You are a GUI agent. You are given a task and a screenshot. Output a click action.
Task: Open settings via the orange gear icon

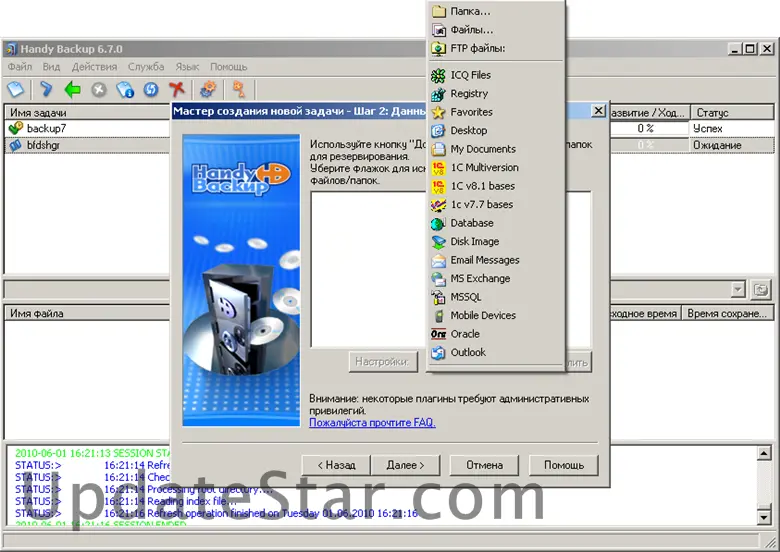pyautogui.click(x=208, y=90)
